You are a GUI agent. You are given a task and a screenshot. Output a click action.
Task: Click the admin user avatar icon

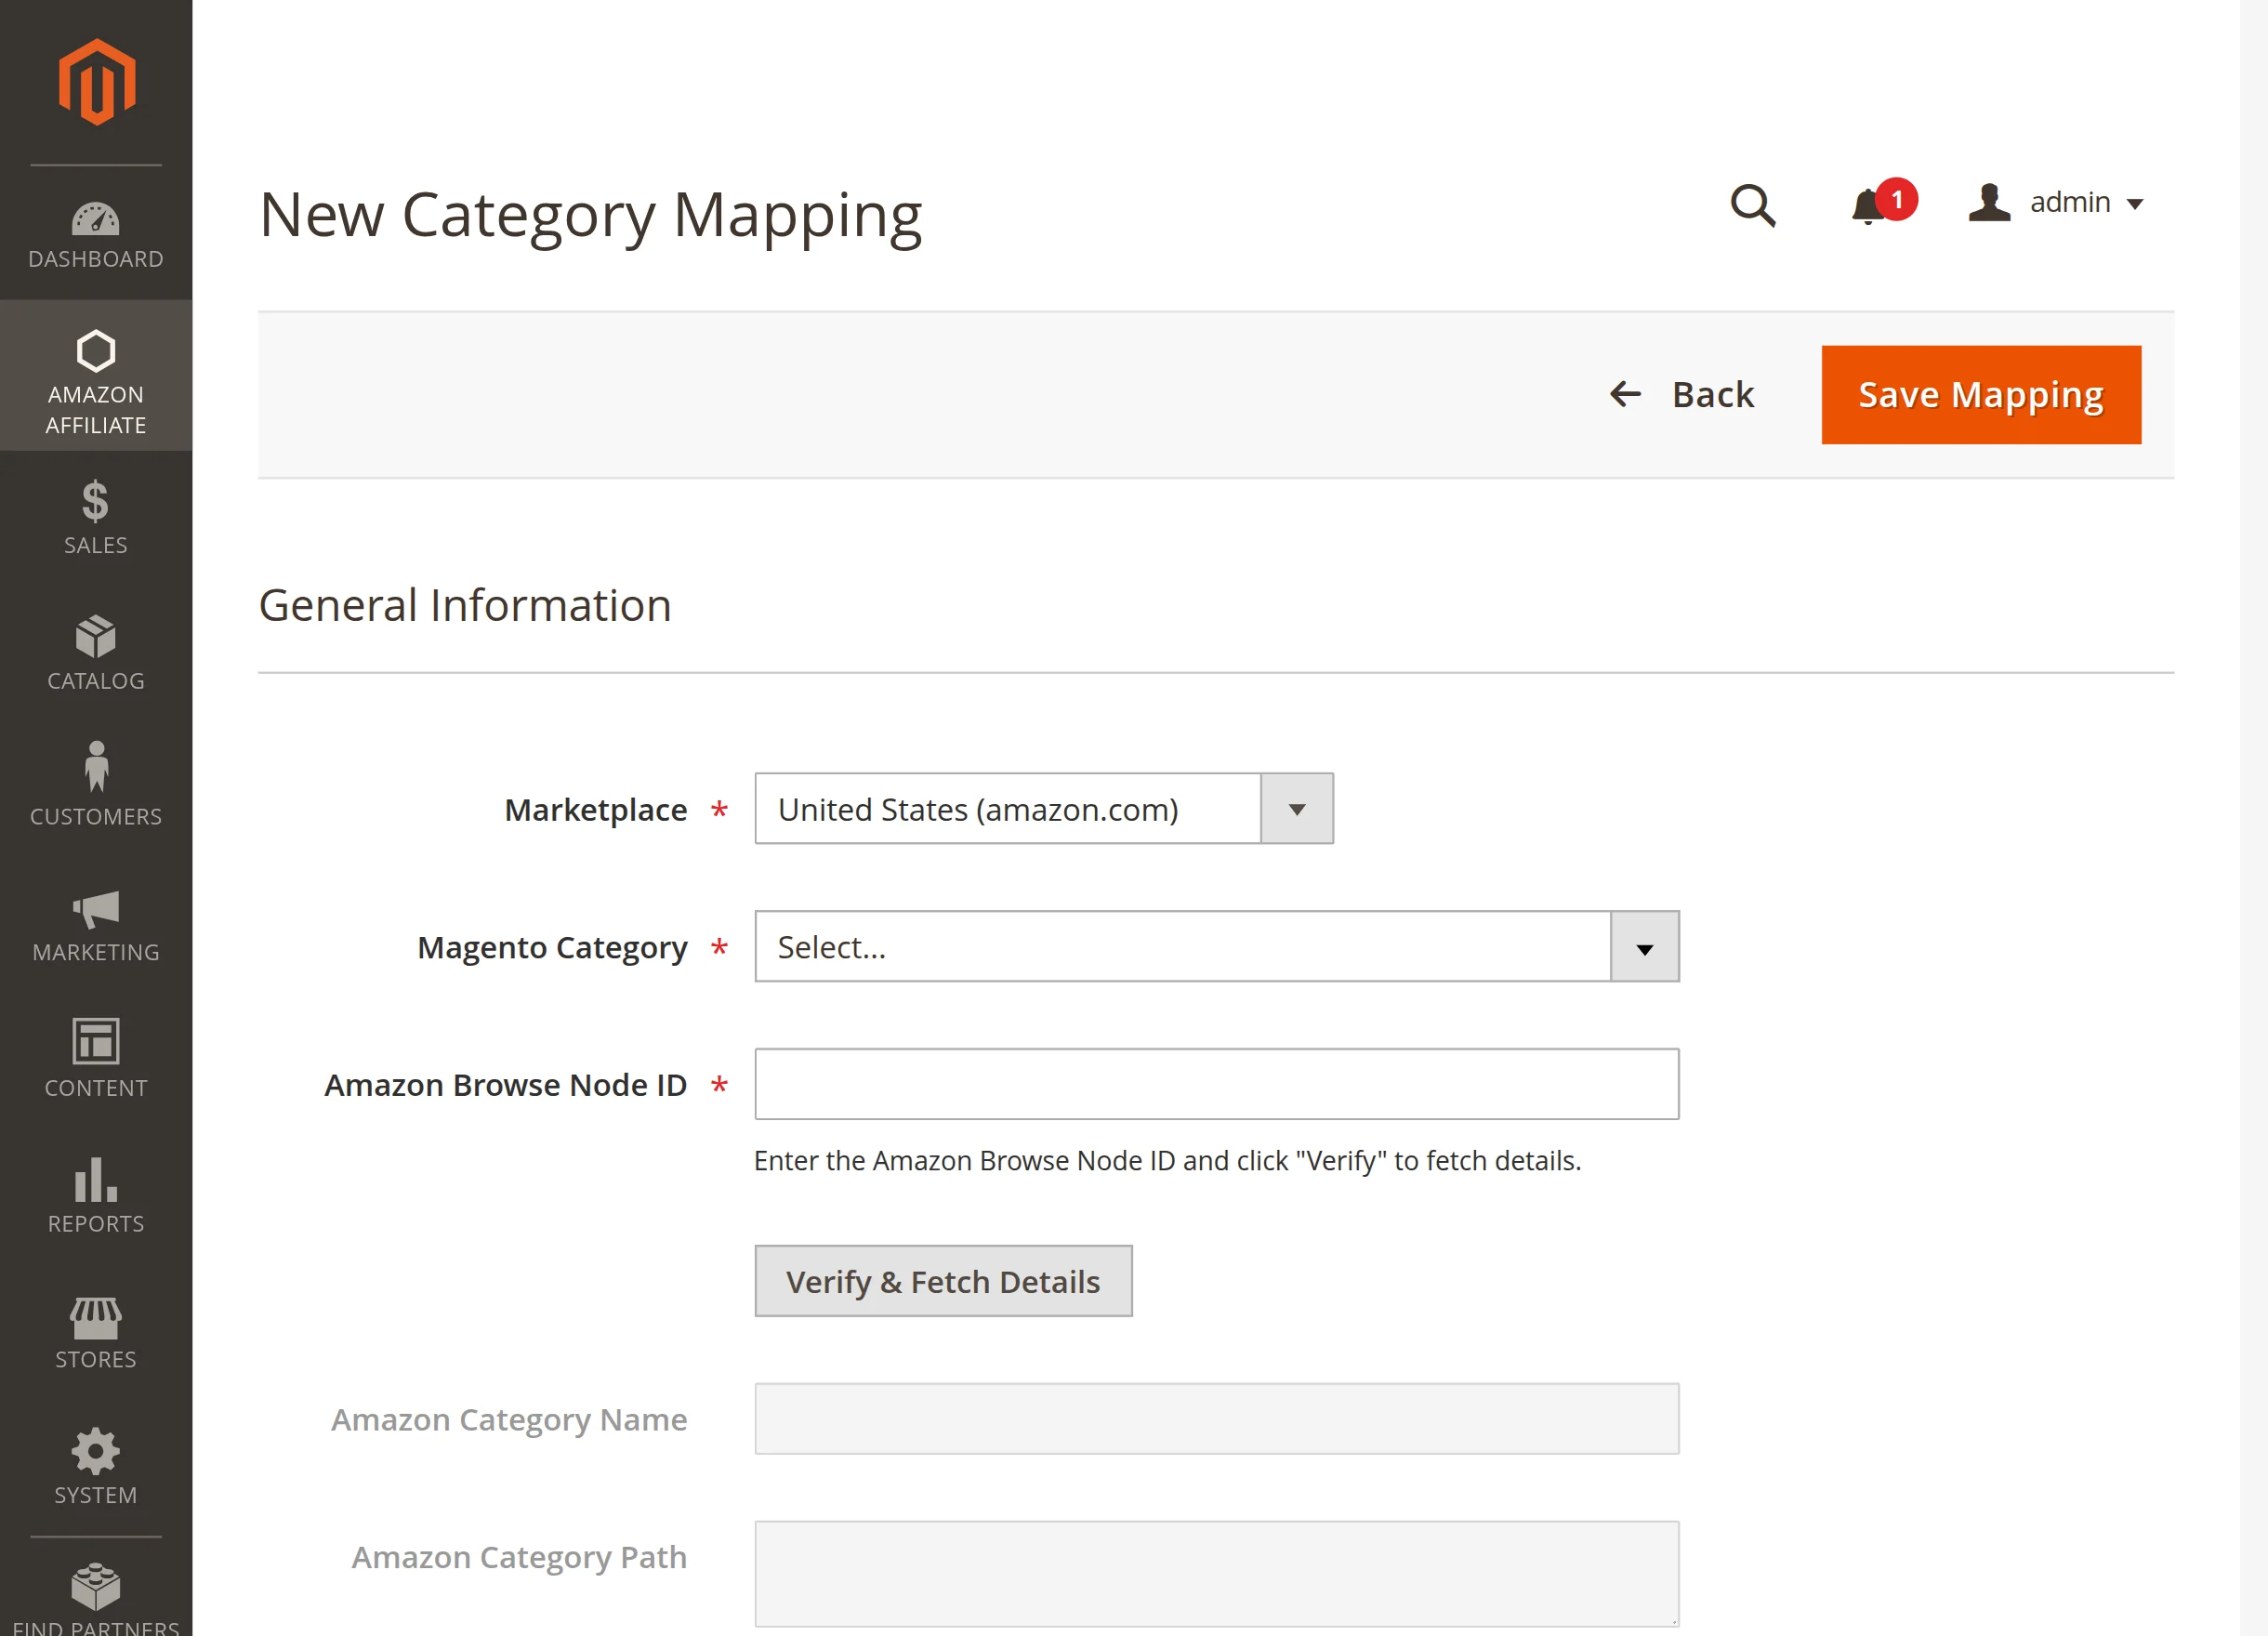tap(1989, 203)
